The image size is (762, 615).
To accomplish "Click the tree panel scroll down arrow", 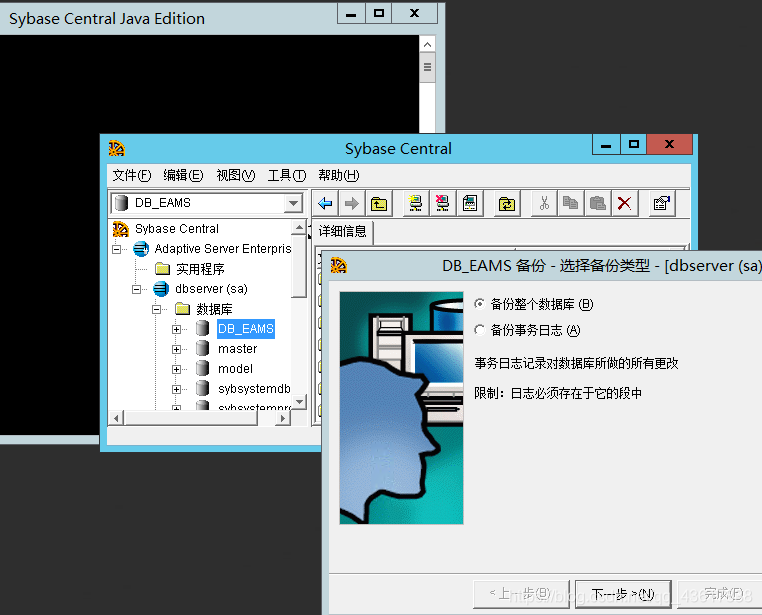I will pos(299,401).
